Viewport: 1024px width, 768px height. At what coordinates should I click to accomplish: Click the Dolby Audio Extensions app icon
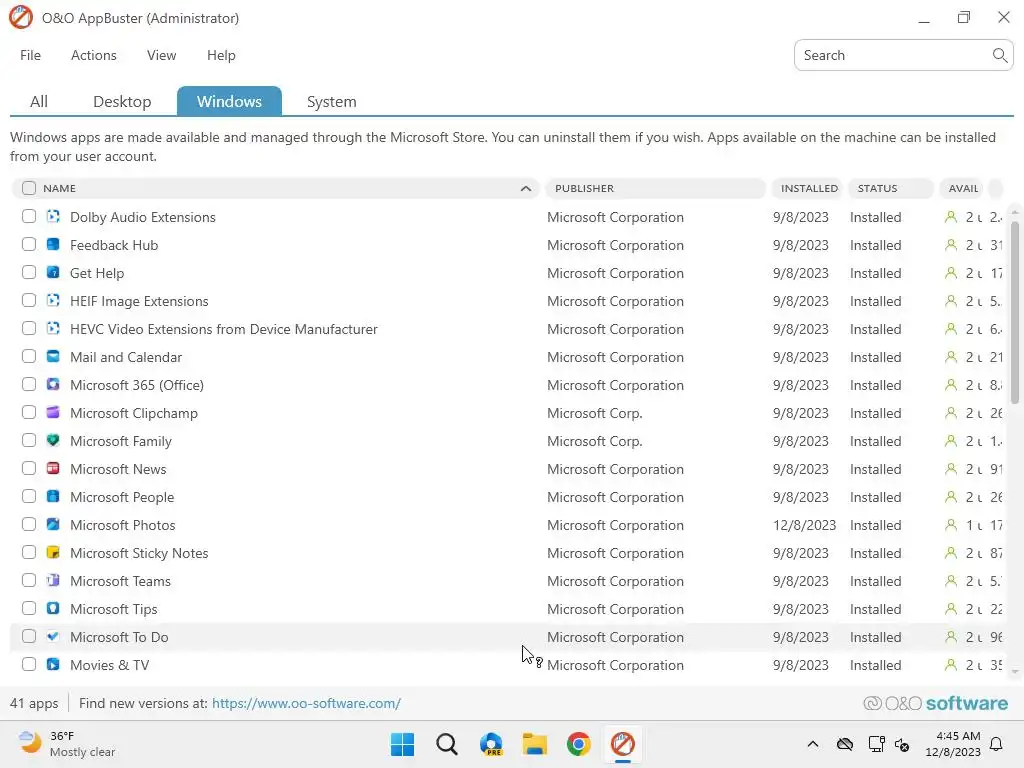click(54, 216)
